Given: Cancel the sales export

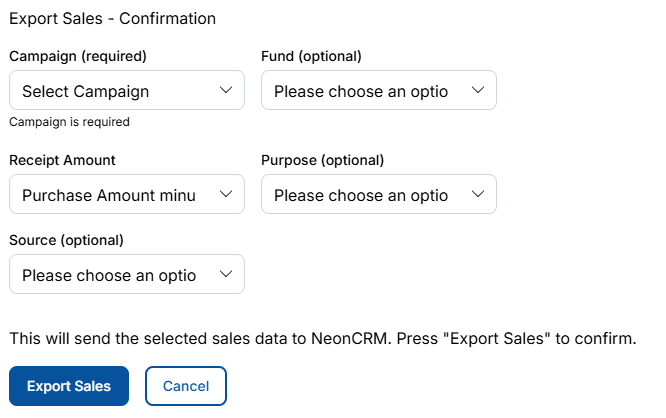Looking at the screenshot, I should click(x=186, y=386).
